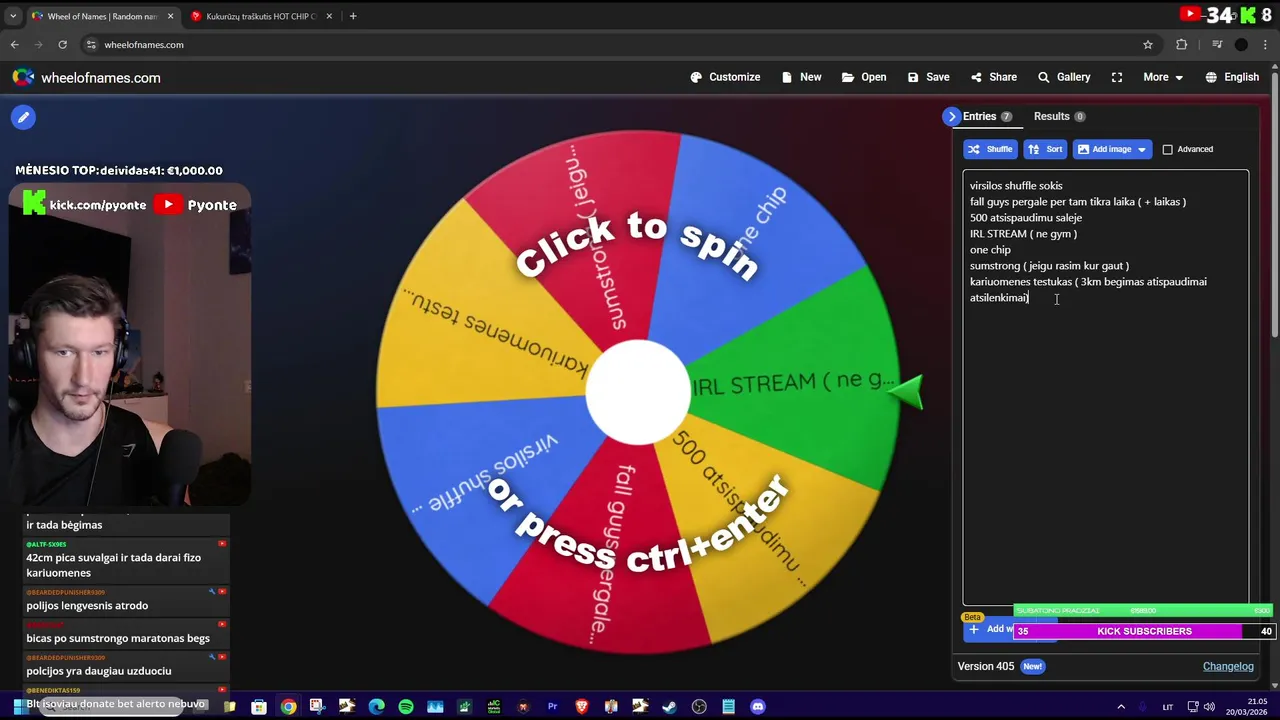The width and height of the screenshot is (1280, 720).
Task: Open the Gallery
Action: click(x=1064, y=77)
